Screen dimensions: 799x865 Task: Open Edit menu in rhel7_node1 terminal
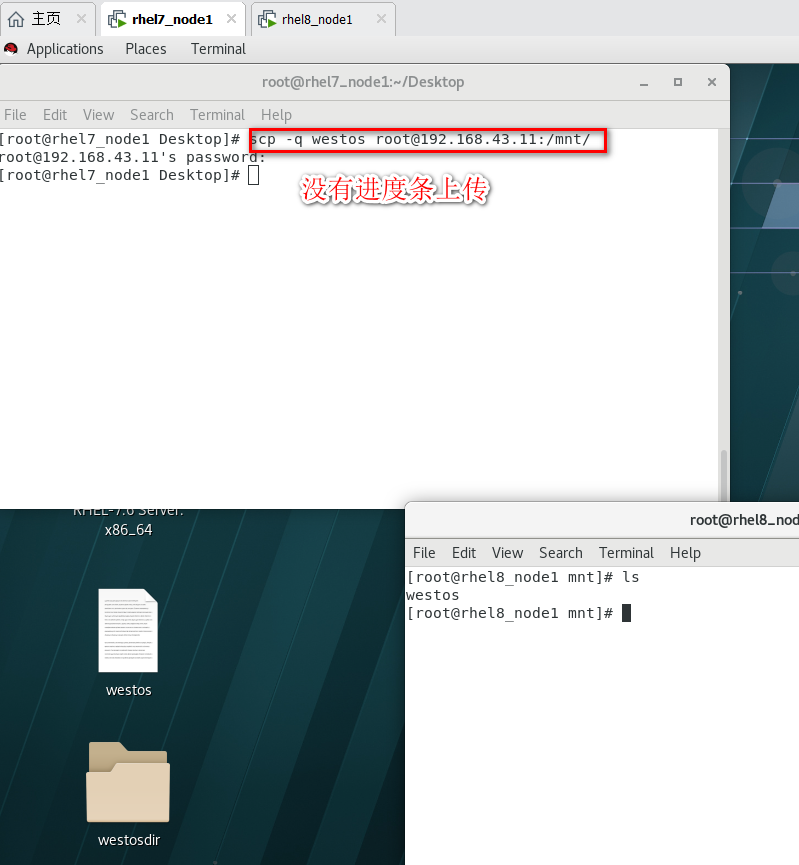(55, 115)
